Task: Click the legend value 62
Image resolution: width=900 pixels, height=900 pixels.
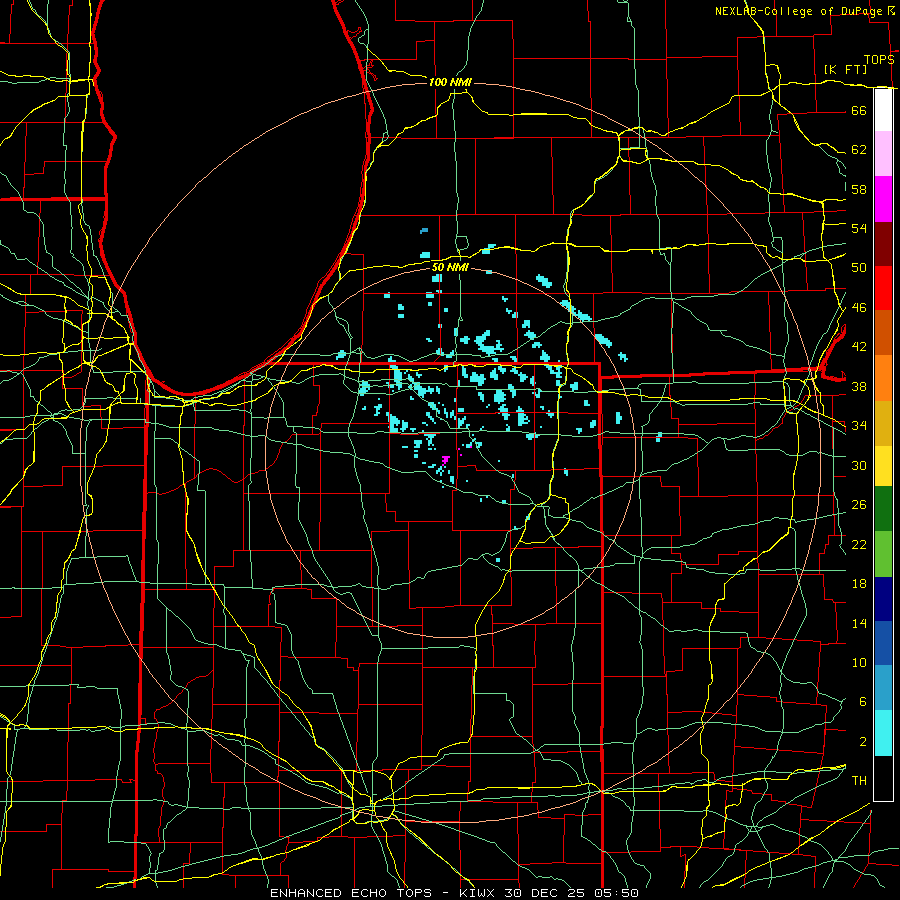Action: point(859,150)
